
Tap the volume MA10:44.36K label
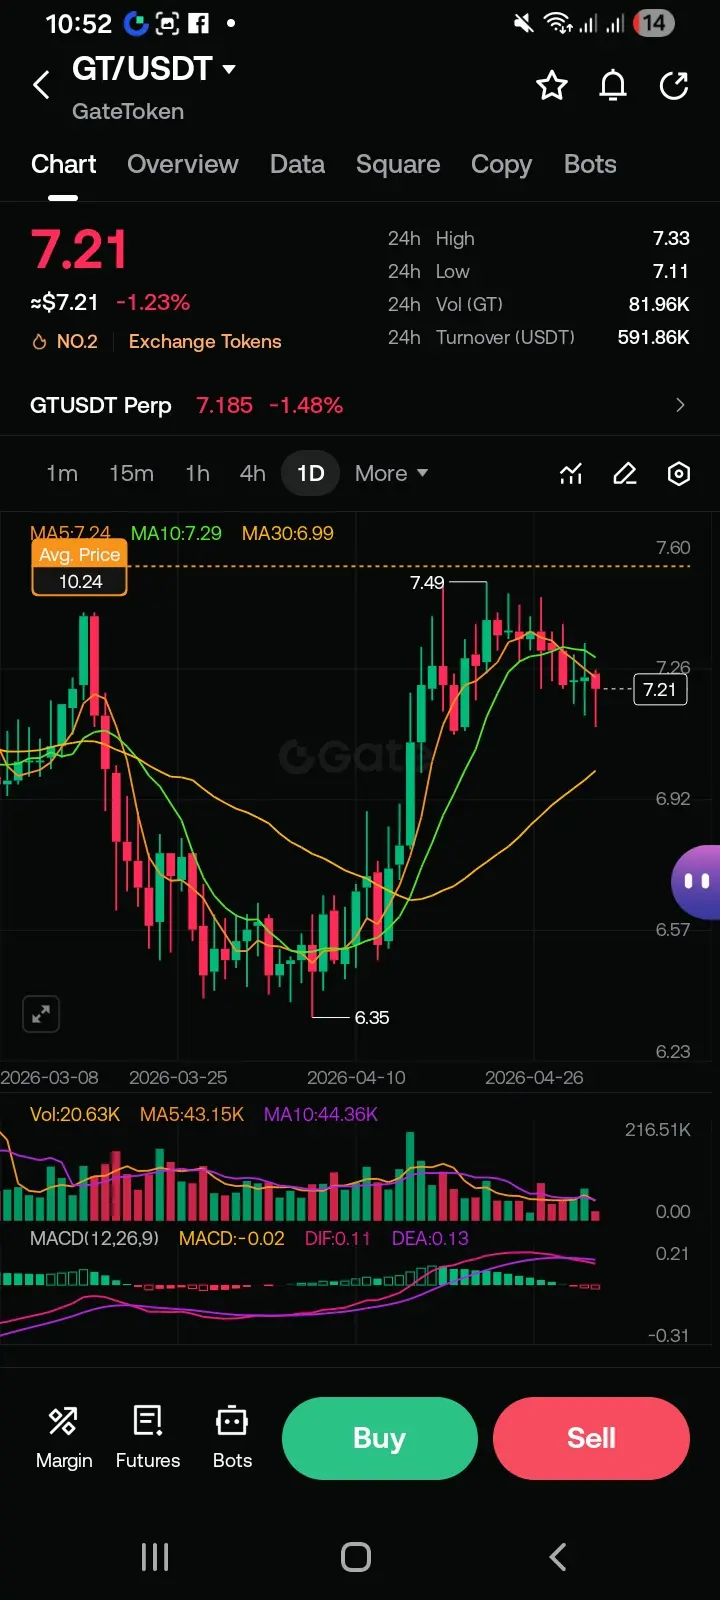pos(321,1114)
